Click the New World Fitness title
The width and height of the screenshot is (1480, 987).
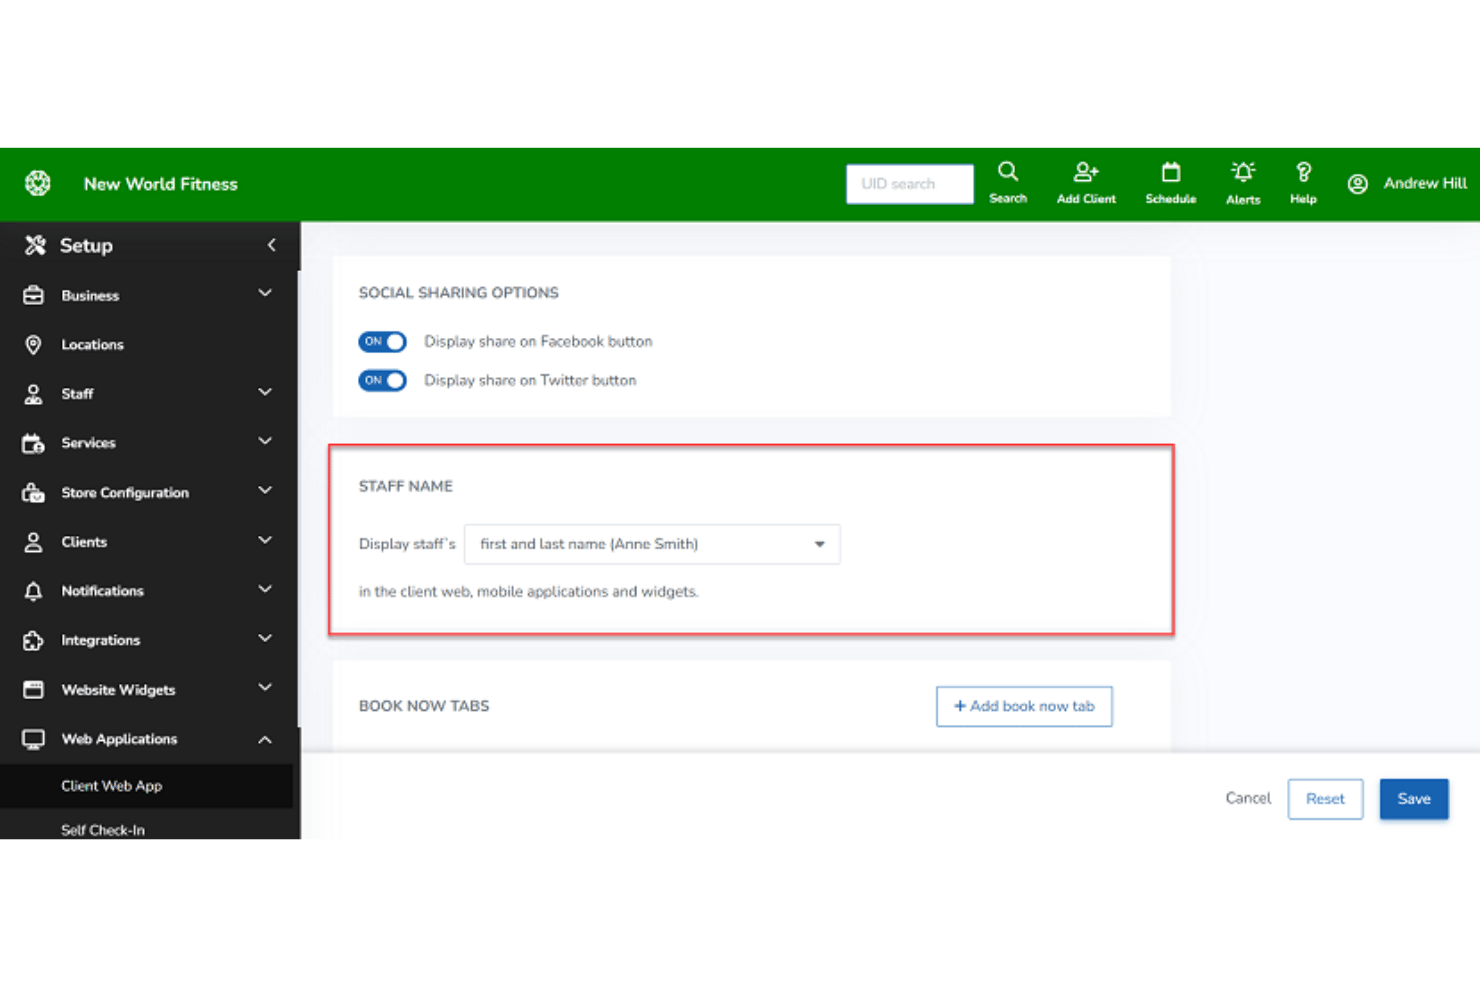[161, 184]
